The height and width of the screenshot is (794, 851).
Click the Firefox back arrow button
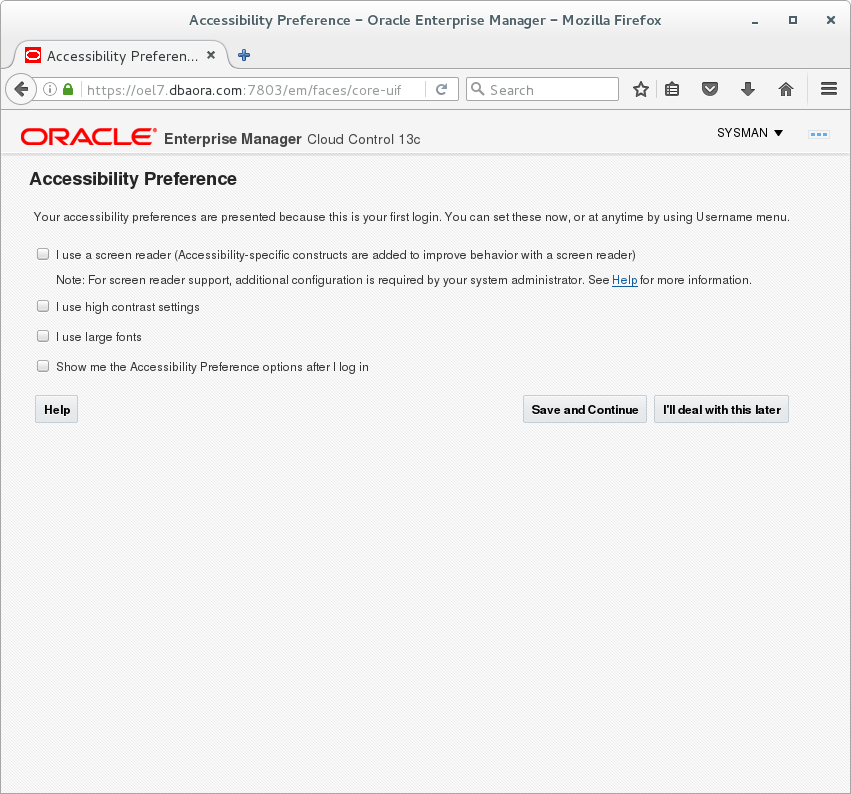click(21, 89)
